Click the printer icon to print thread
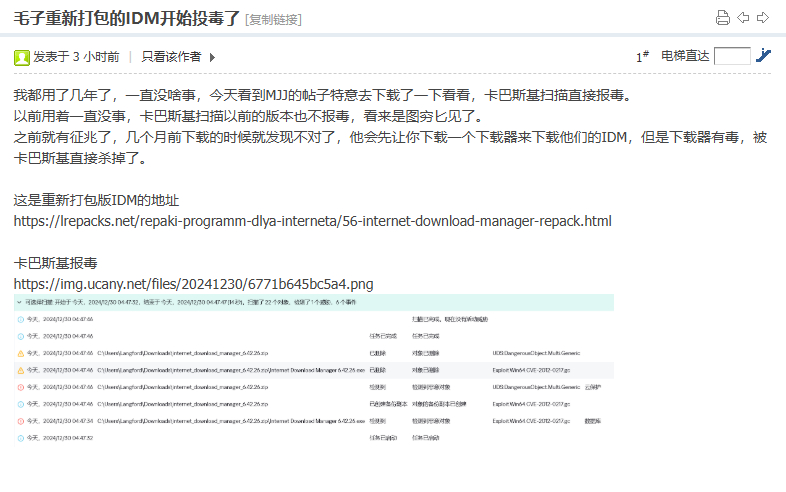Screen dimensions: 786x492 [x=722, y=18]
